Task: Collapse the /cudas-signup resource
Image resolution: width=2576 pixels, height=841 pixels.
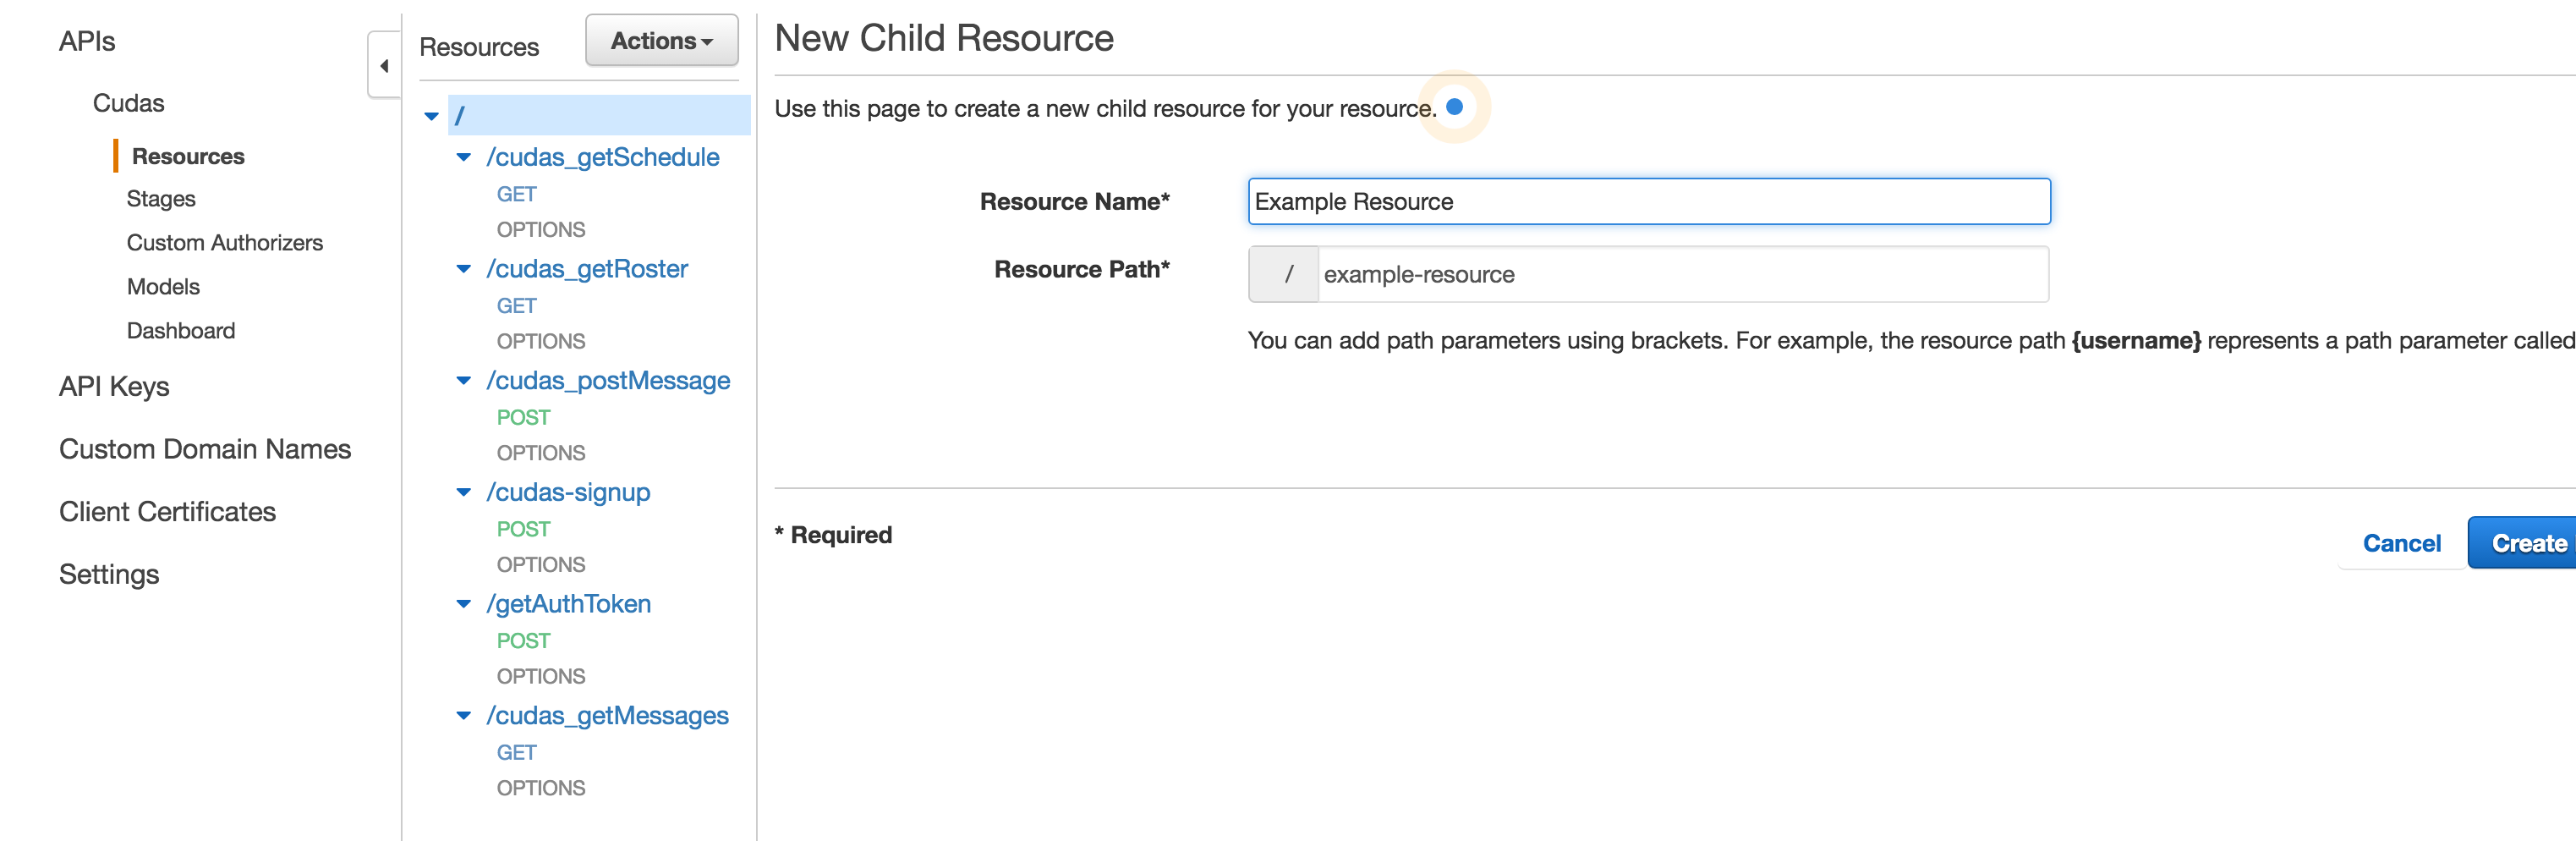Action: coord(463,492)
